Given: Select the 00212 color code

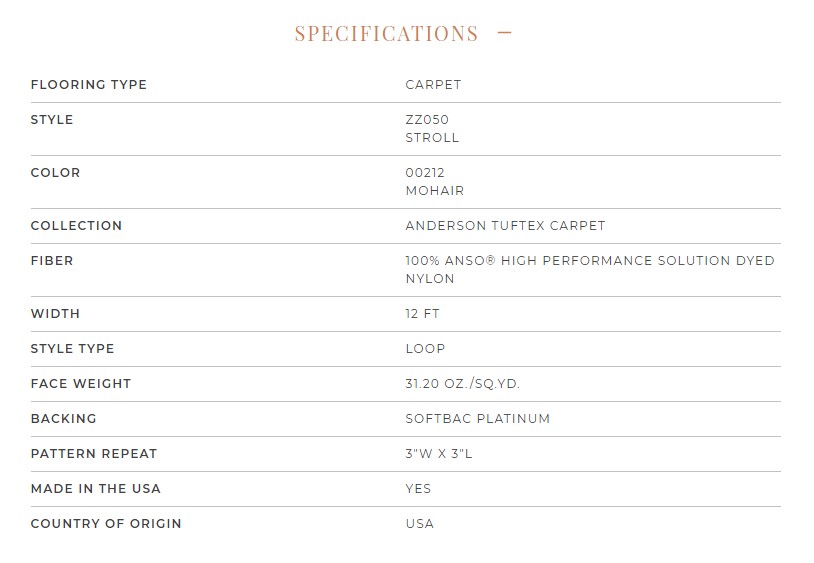Looking at the screenshot, I should [425, 172].
